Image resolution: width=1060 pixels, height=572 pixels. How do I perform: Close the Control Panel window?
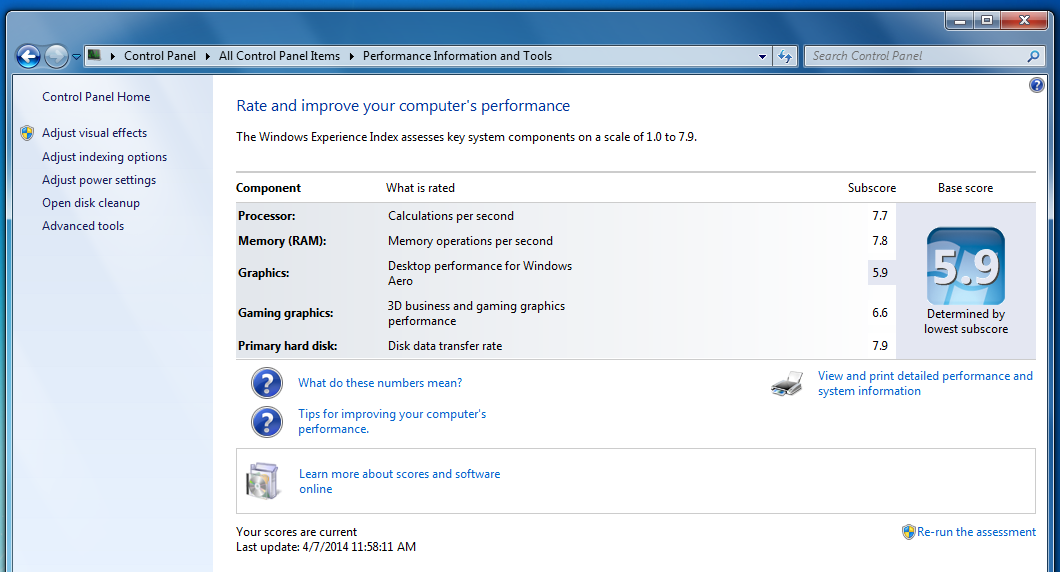pos(1024,20)
